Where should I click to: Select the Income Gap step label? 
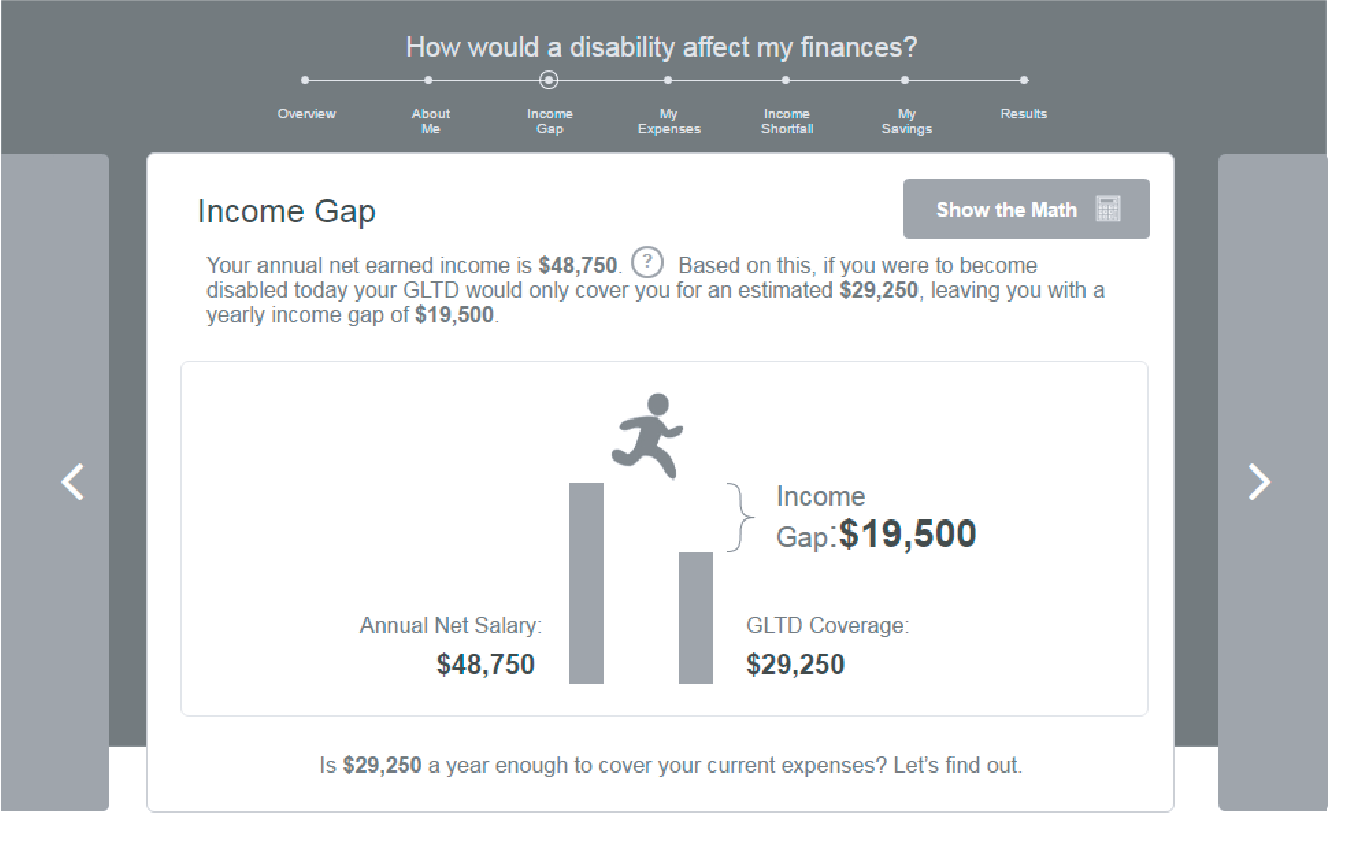(x=549, y=121)
